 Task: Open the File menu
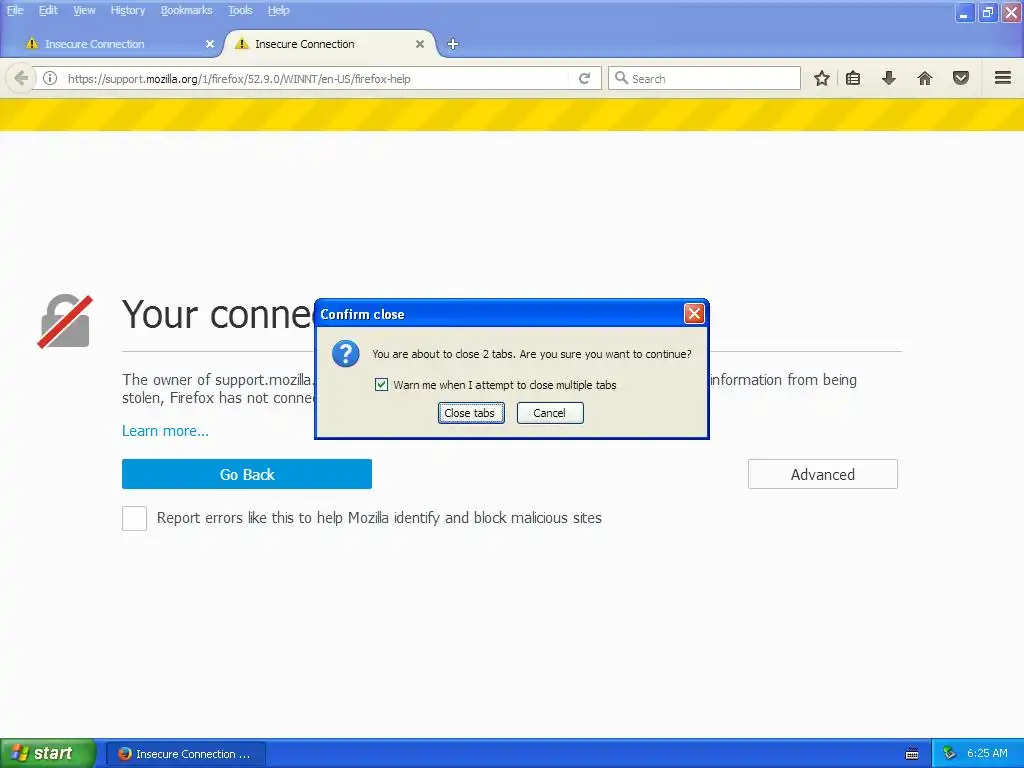[x=15, y=10]
